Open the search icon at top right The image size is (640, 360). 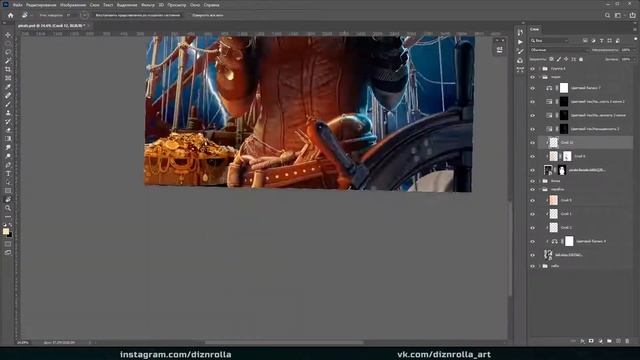(607, 15)
